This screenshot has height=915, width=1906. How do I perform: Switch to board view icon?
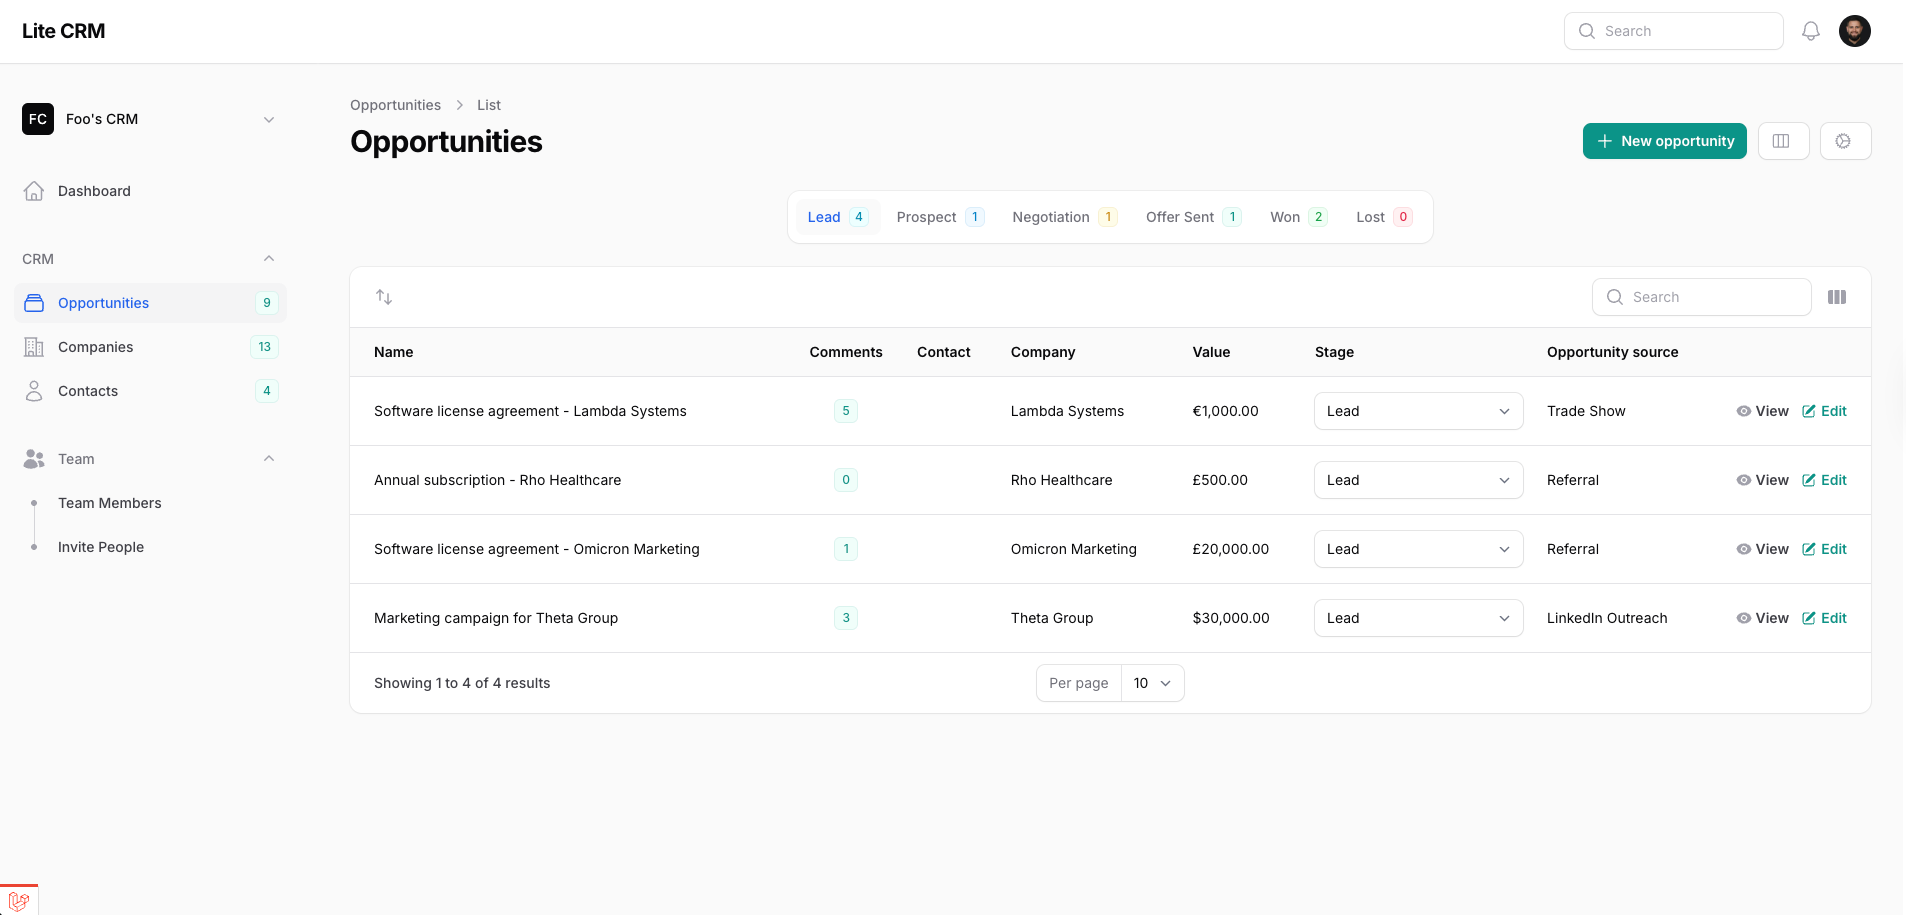pyautogui.click(x=1782, y=141)
